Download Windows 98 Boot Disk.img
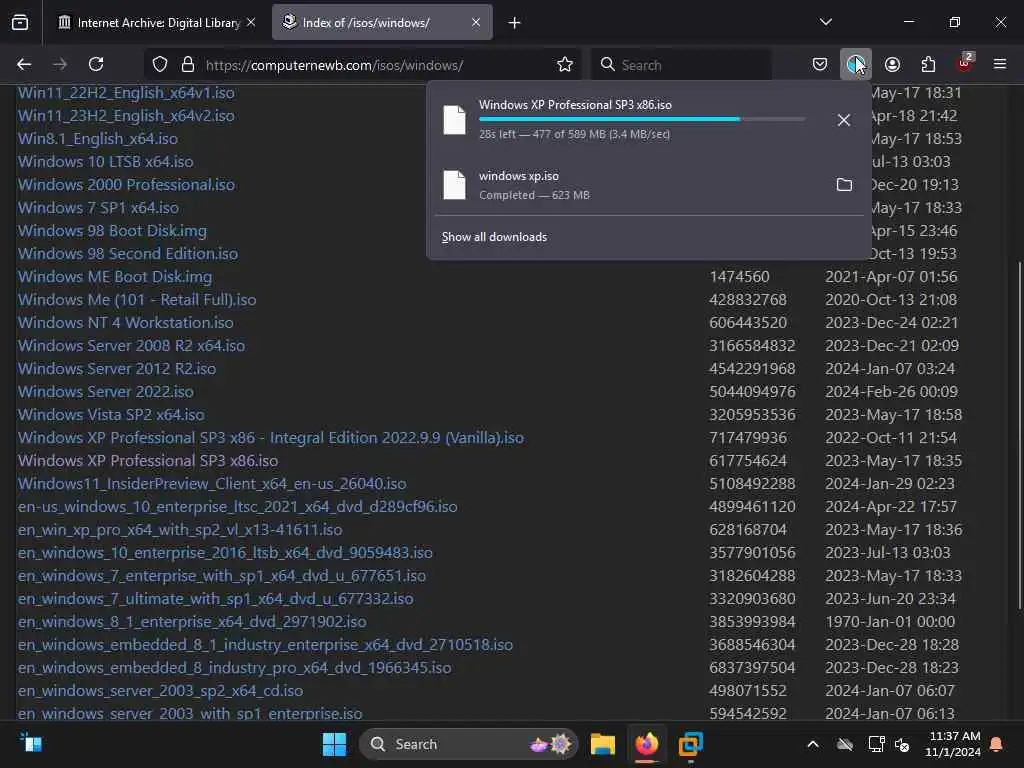Viewport: 1024px width, 768px height. coord(112,231)
